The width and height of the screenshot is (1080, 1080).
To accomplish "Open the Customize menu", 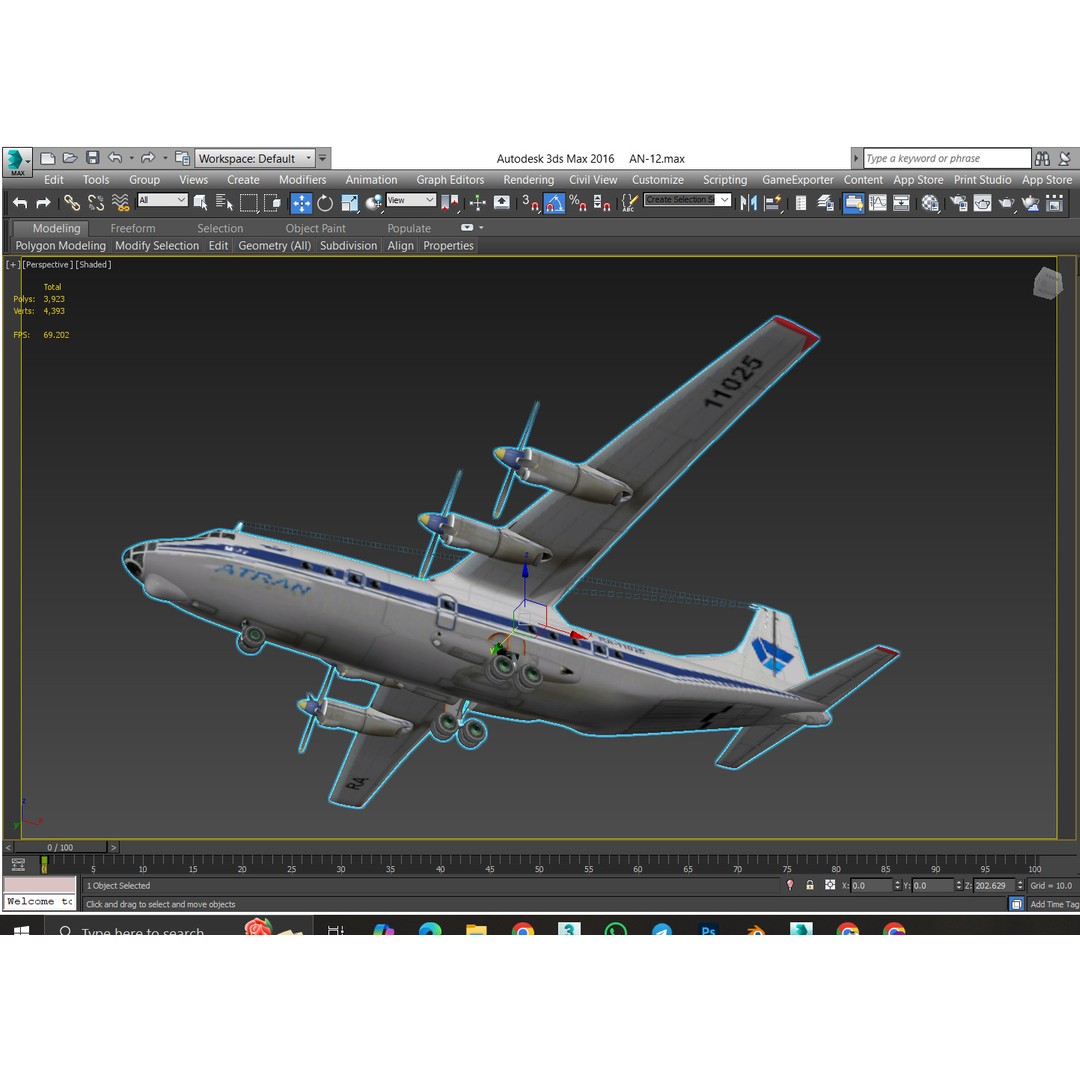I will coord(658,180).
